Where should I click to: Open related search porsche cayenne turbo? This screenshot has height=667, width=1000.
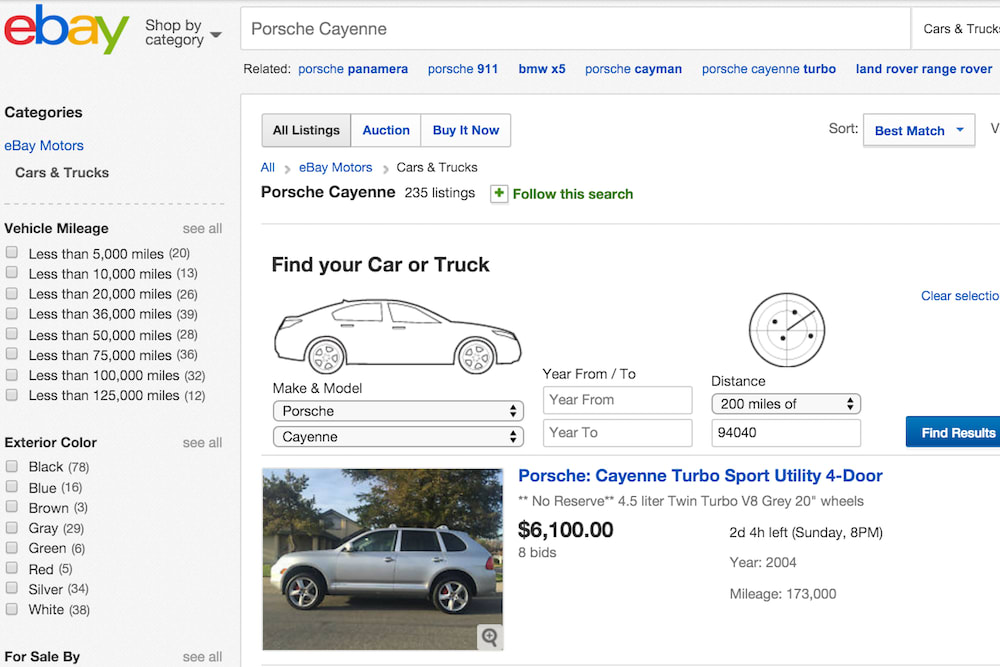click(x=768, y=69)
